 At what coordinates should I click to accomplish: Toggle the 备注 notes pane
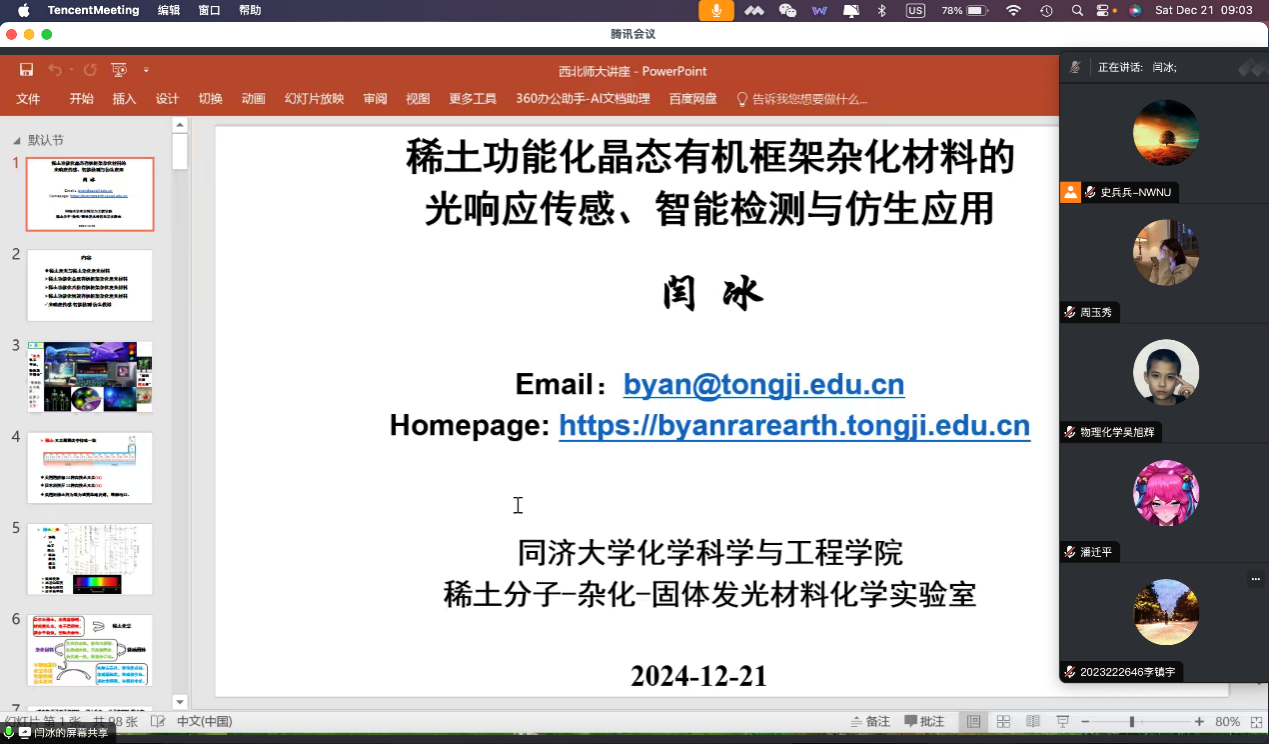[x=869, y=721]
